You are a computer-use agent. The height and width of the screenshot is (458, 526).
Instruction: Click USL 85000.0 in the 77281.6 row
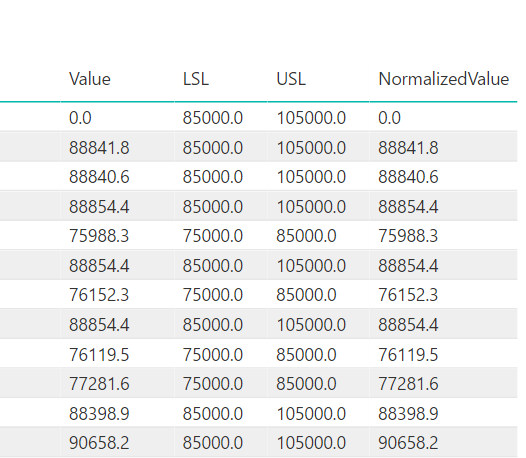pyautogui.click(x=306, y=384)
